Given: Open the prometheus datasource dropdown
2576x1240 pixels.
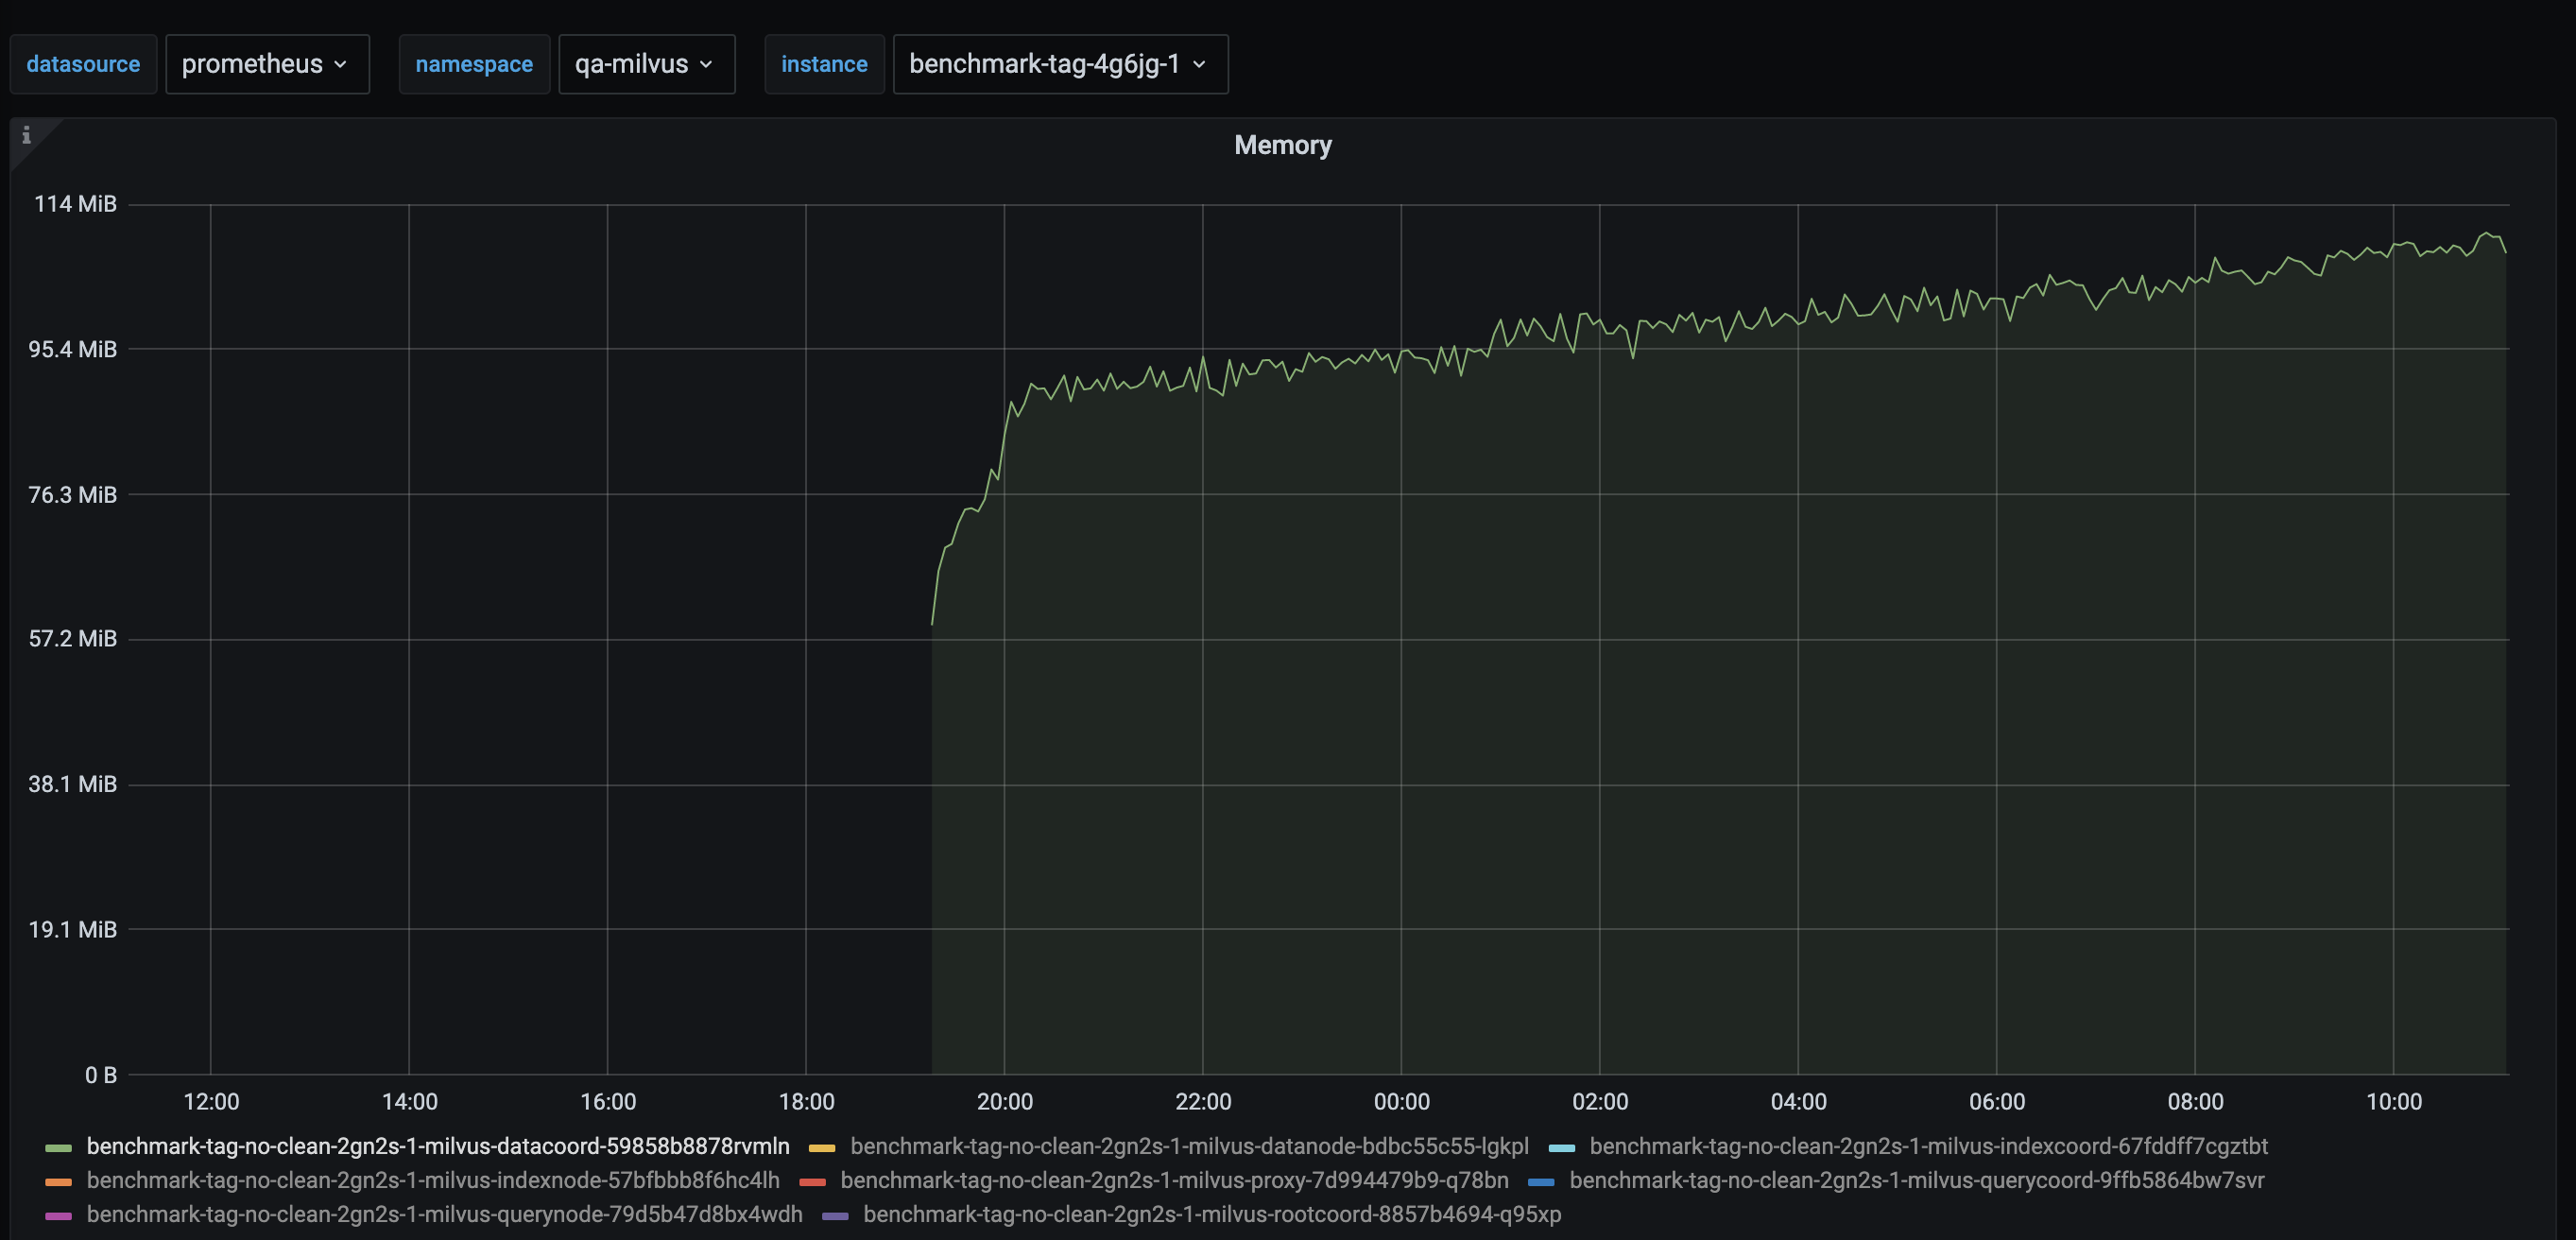Looking at the screenshot, I should pyautogui.click(x=267, y=64).
